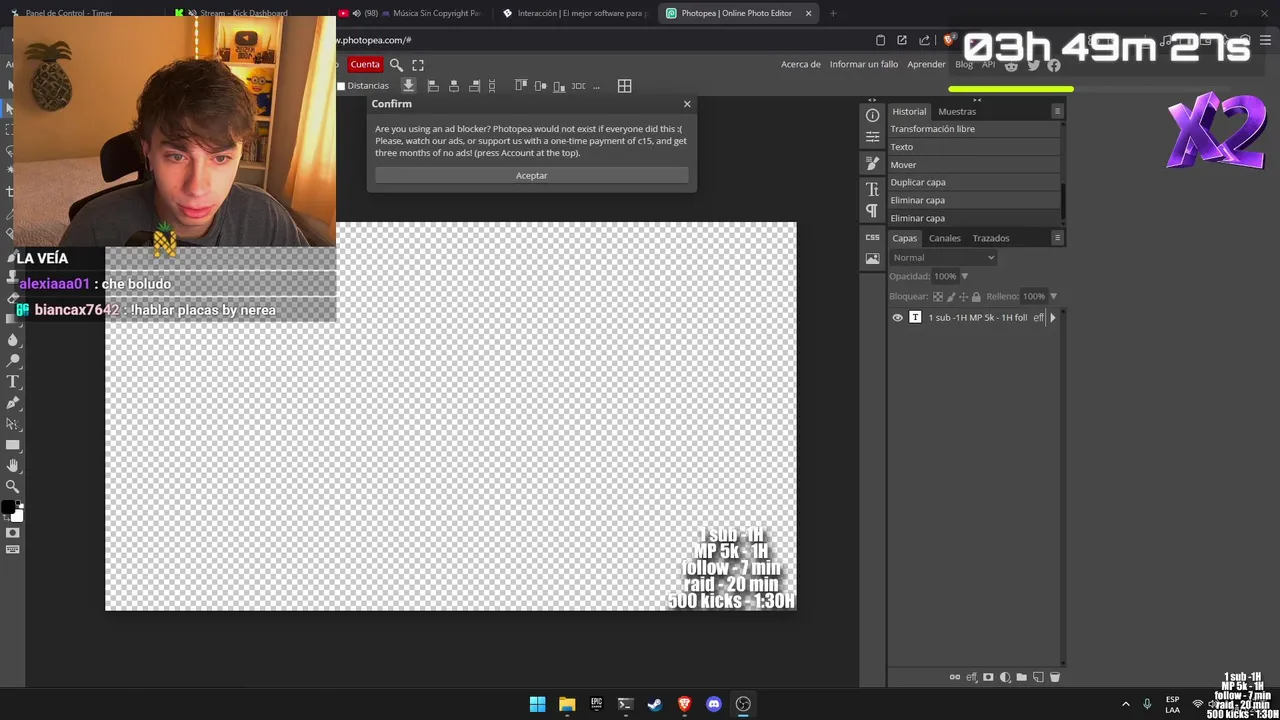Click the background white color swatch

click(x=17, y=515)
